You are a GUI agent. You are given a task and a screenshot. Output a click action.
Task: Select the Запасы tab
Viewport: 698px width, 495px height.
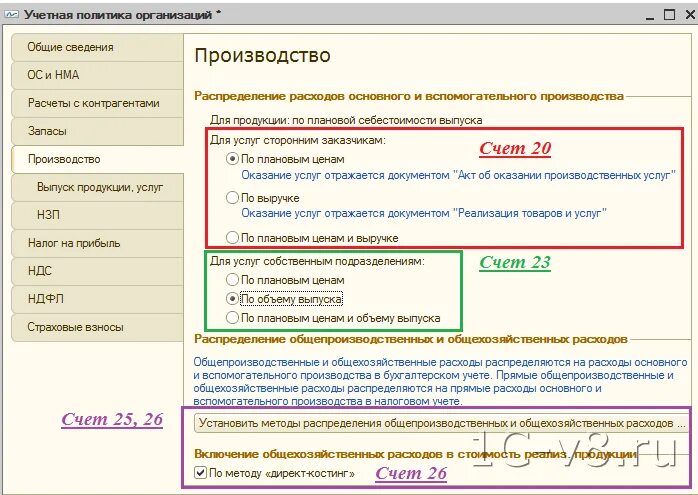[97, 131]
